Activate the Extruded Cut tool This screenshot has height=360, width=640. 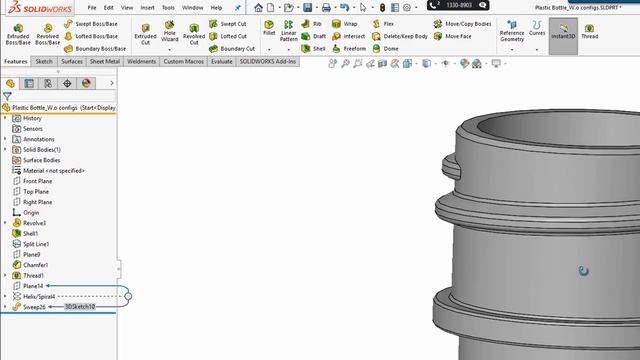pyautogui.click(x=145, y=34)
